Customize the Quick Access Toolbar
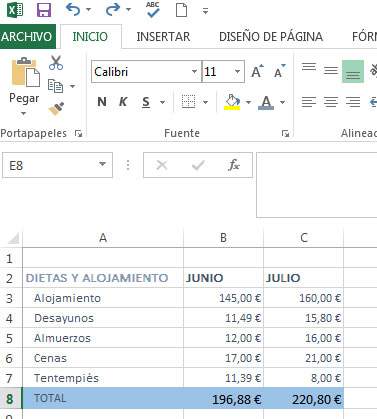The width and height of the screenshot is (377, 419). click(x=205, y=11)
